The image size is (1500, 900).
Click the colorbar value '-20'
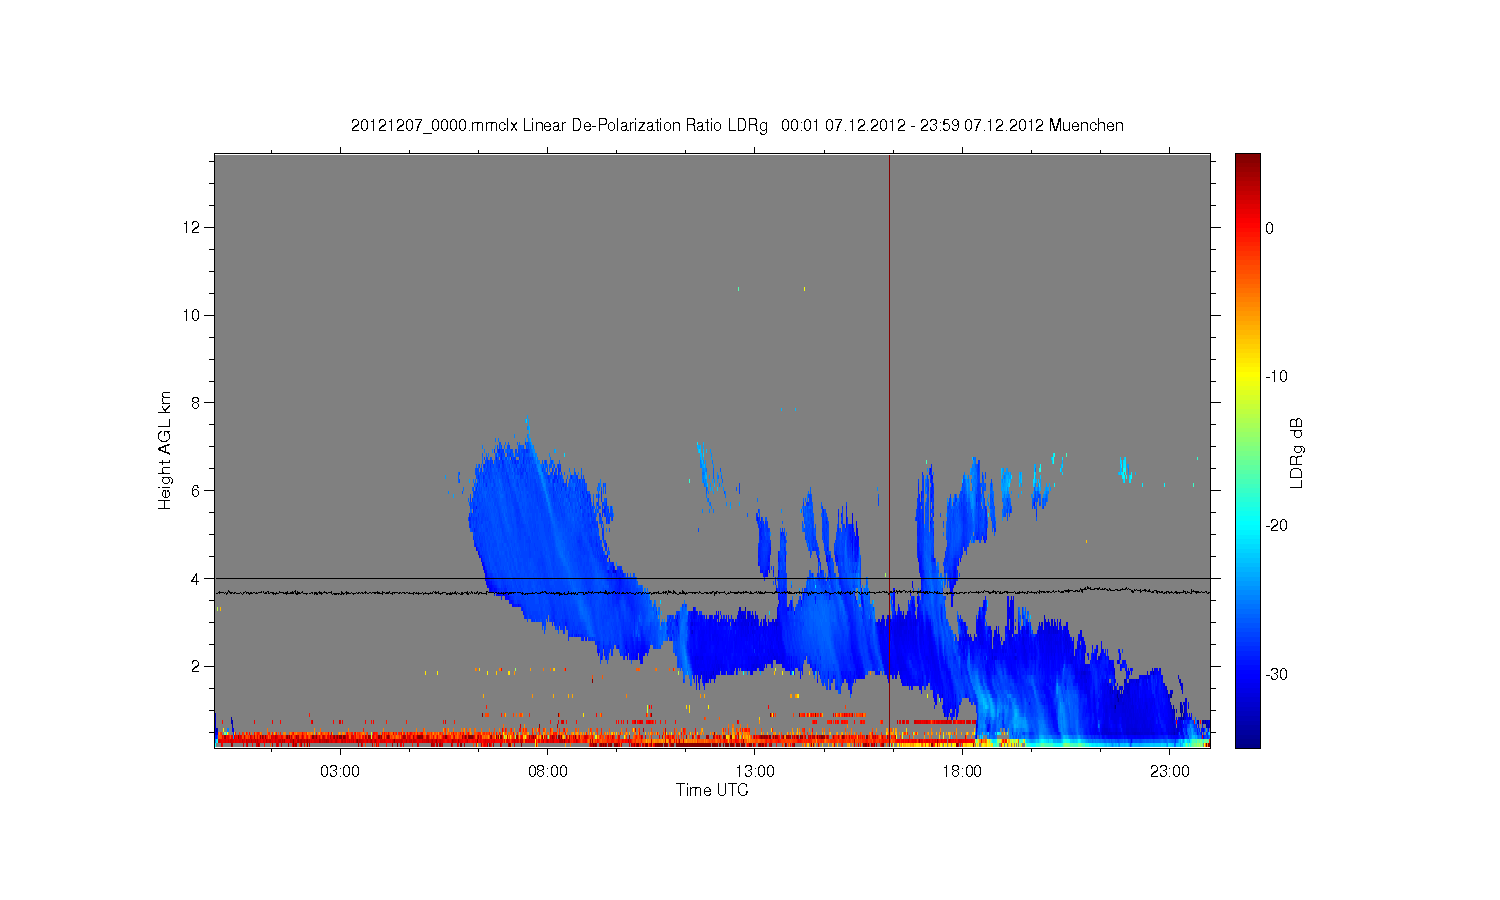coord(1276,526)
